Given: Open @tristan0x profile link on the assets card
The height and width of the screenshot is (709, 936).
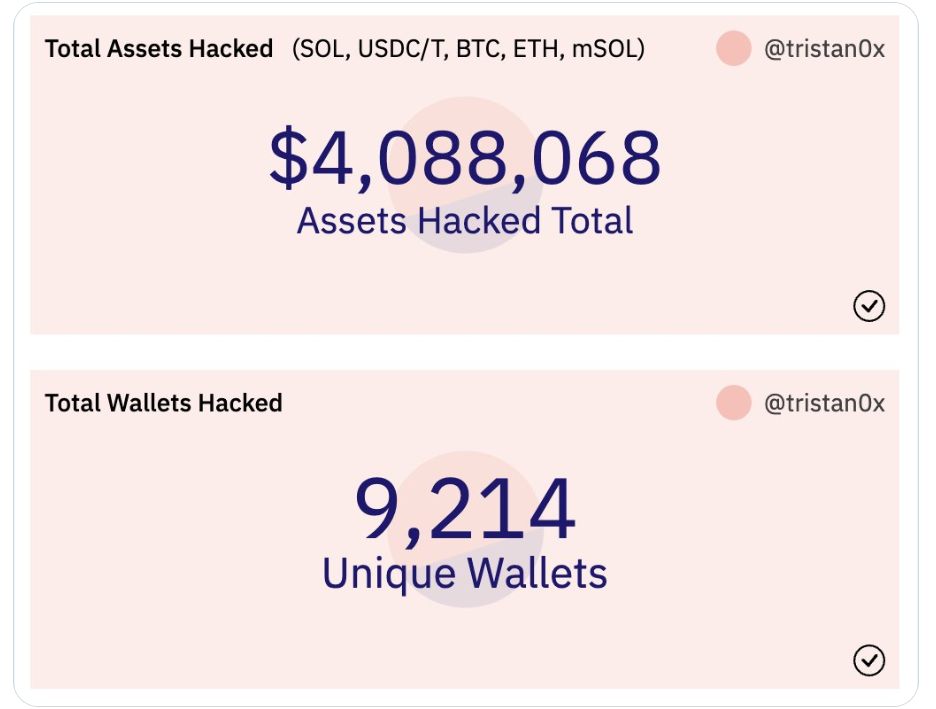Looking at the screenshot, I should coord(824,49).
